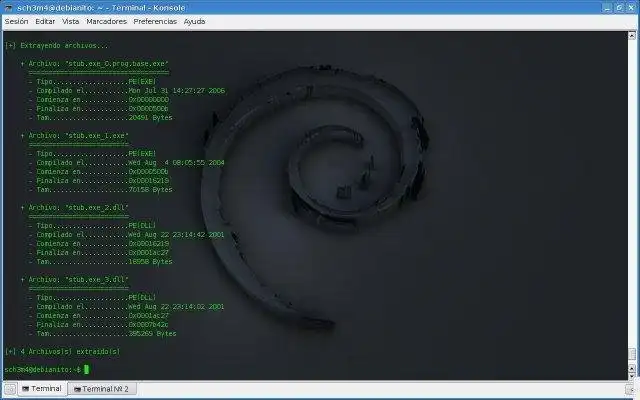This screenshot has height=400, width=640.
Task: Click the file name 'stub.exe_0.prog.base.exe'
Action: (117, 64)
